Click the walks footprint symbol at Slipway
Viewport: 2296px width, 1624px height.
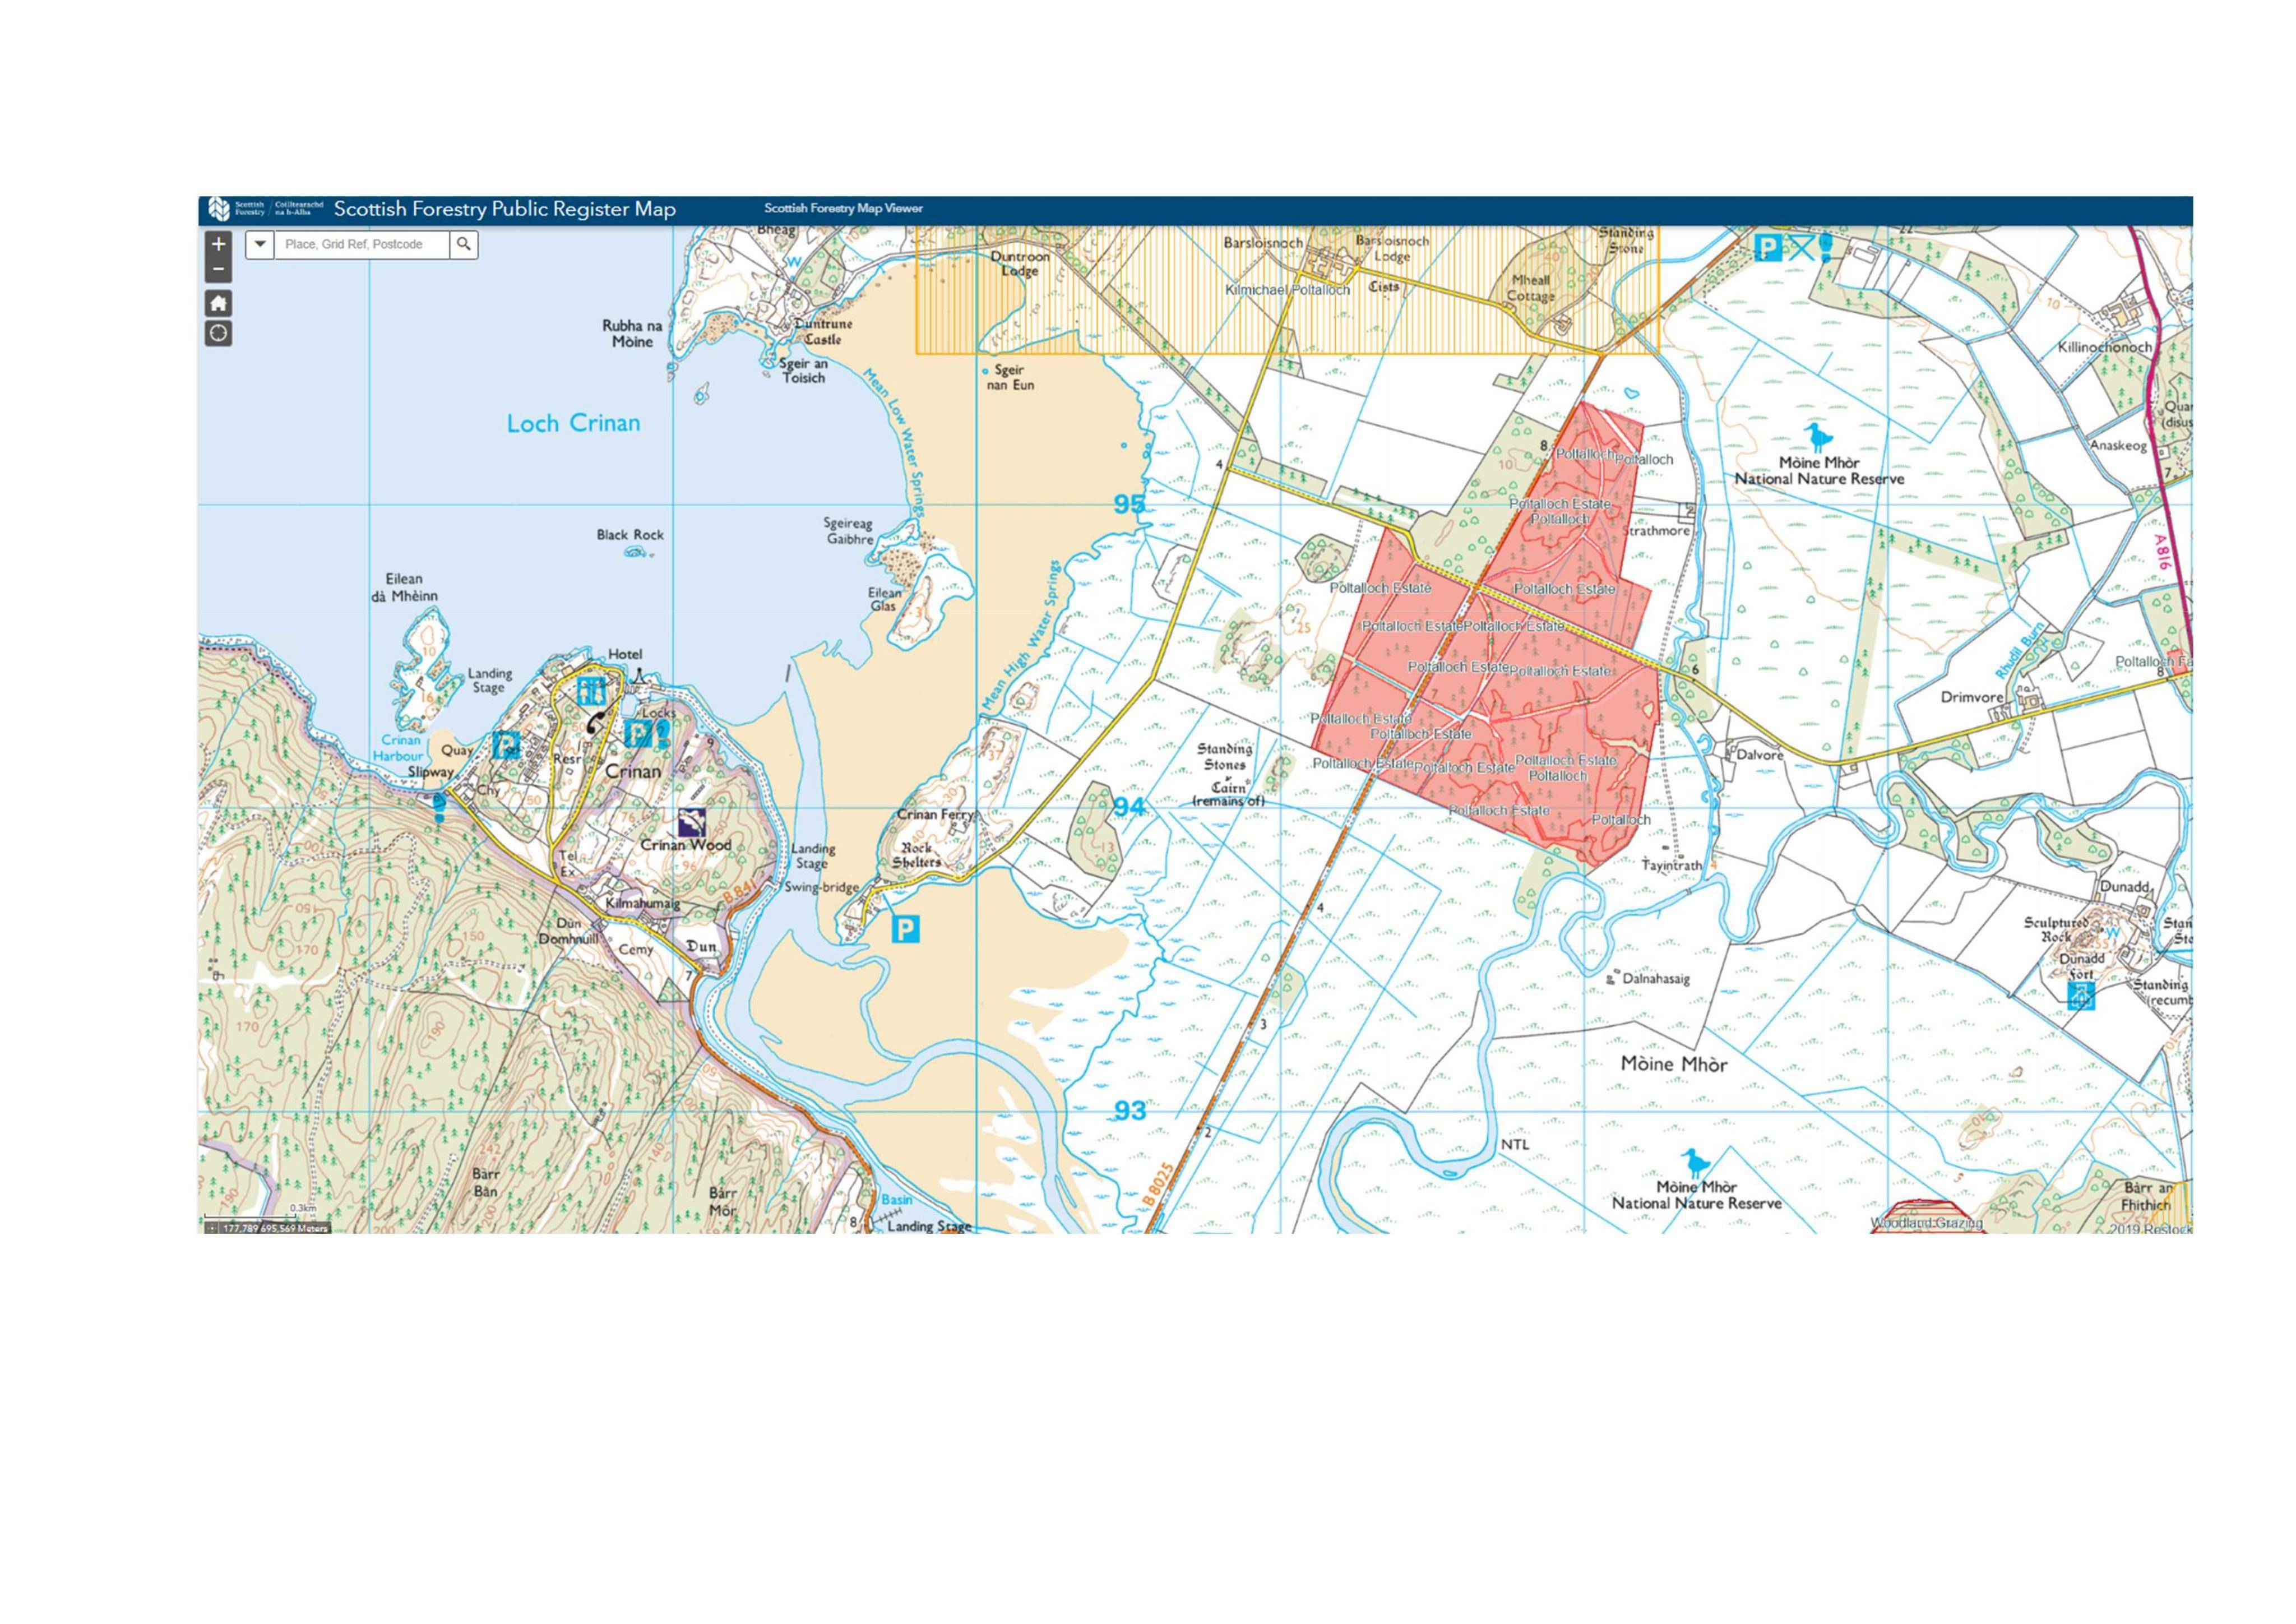click(x=439, y=807)
